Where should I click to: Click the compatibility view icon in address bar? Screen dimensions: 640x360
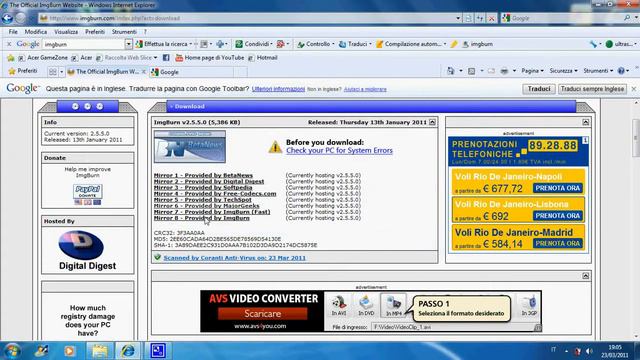[x=469, y=18]
